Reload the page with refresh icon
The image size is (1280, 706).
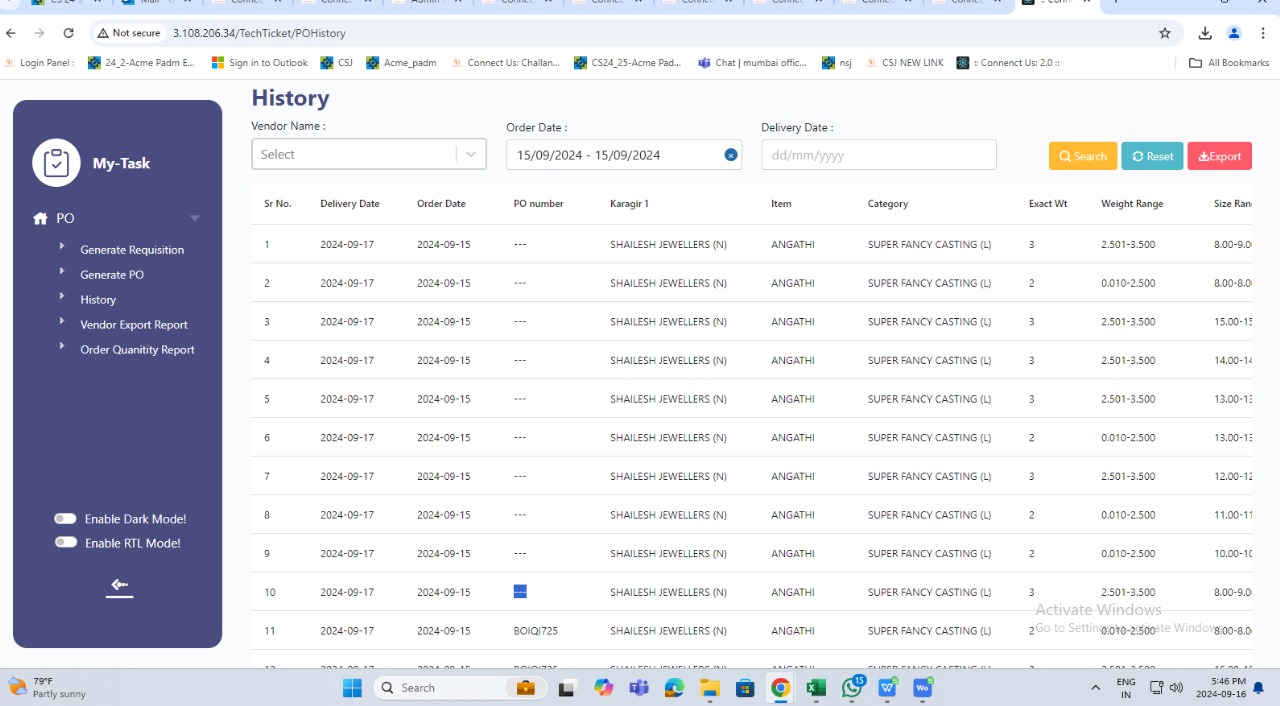[x=68, y=33]
